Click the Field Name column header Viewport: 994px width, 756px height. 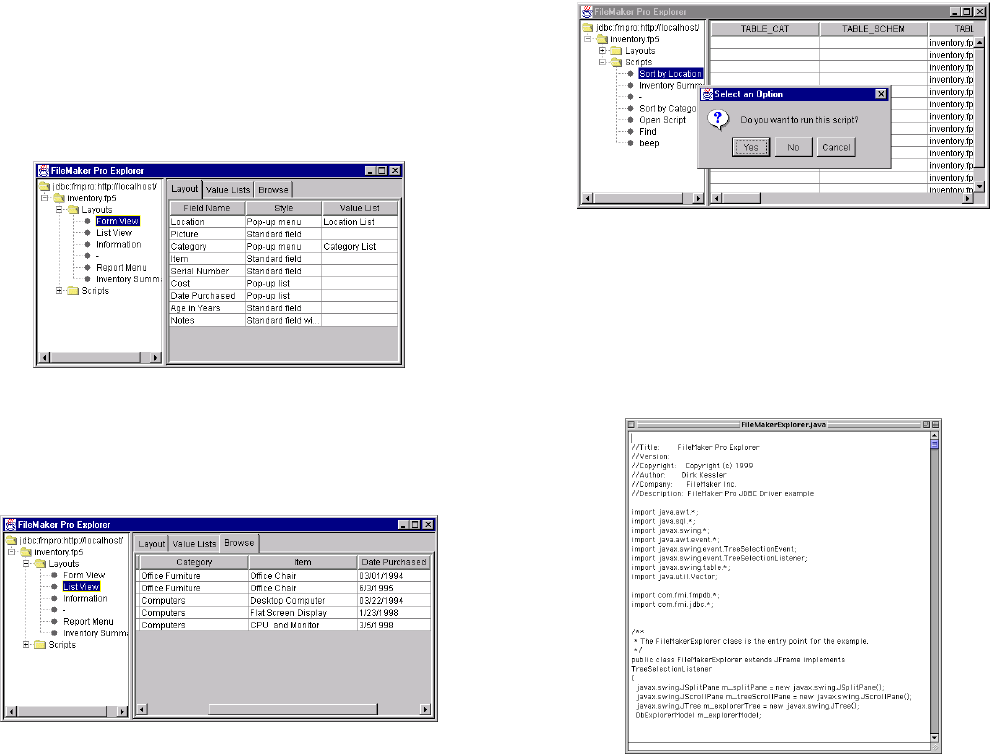point(207,208)
